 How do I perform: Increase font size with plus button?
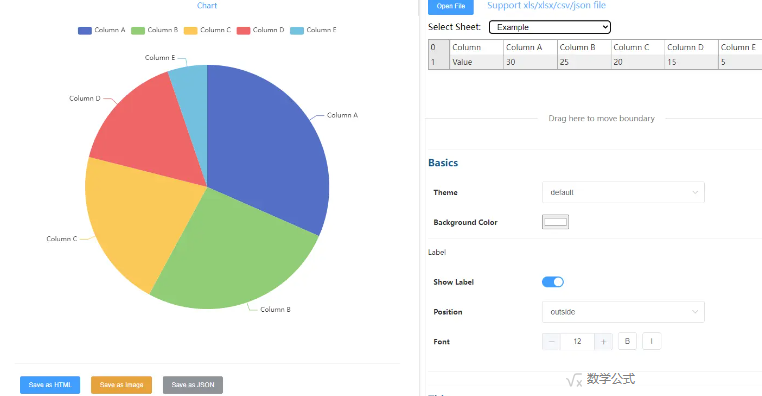pos(604,342)
